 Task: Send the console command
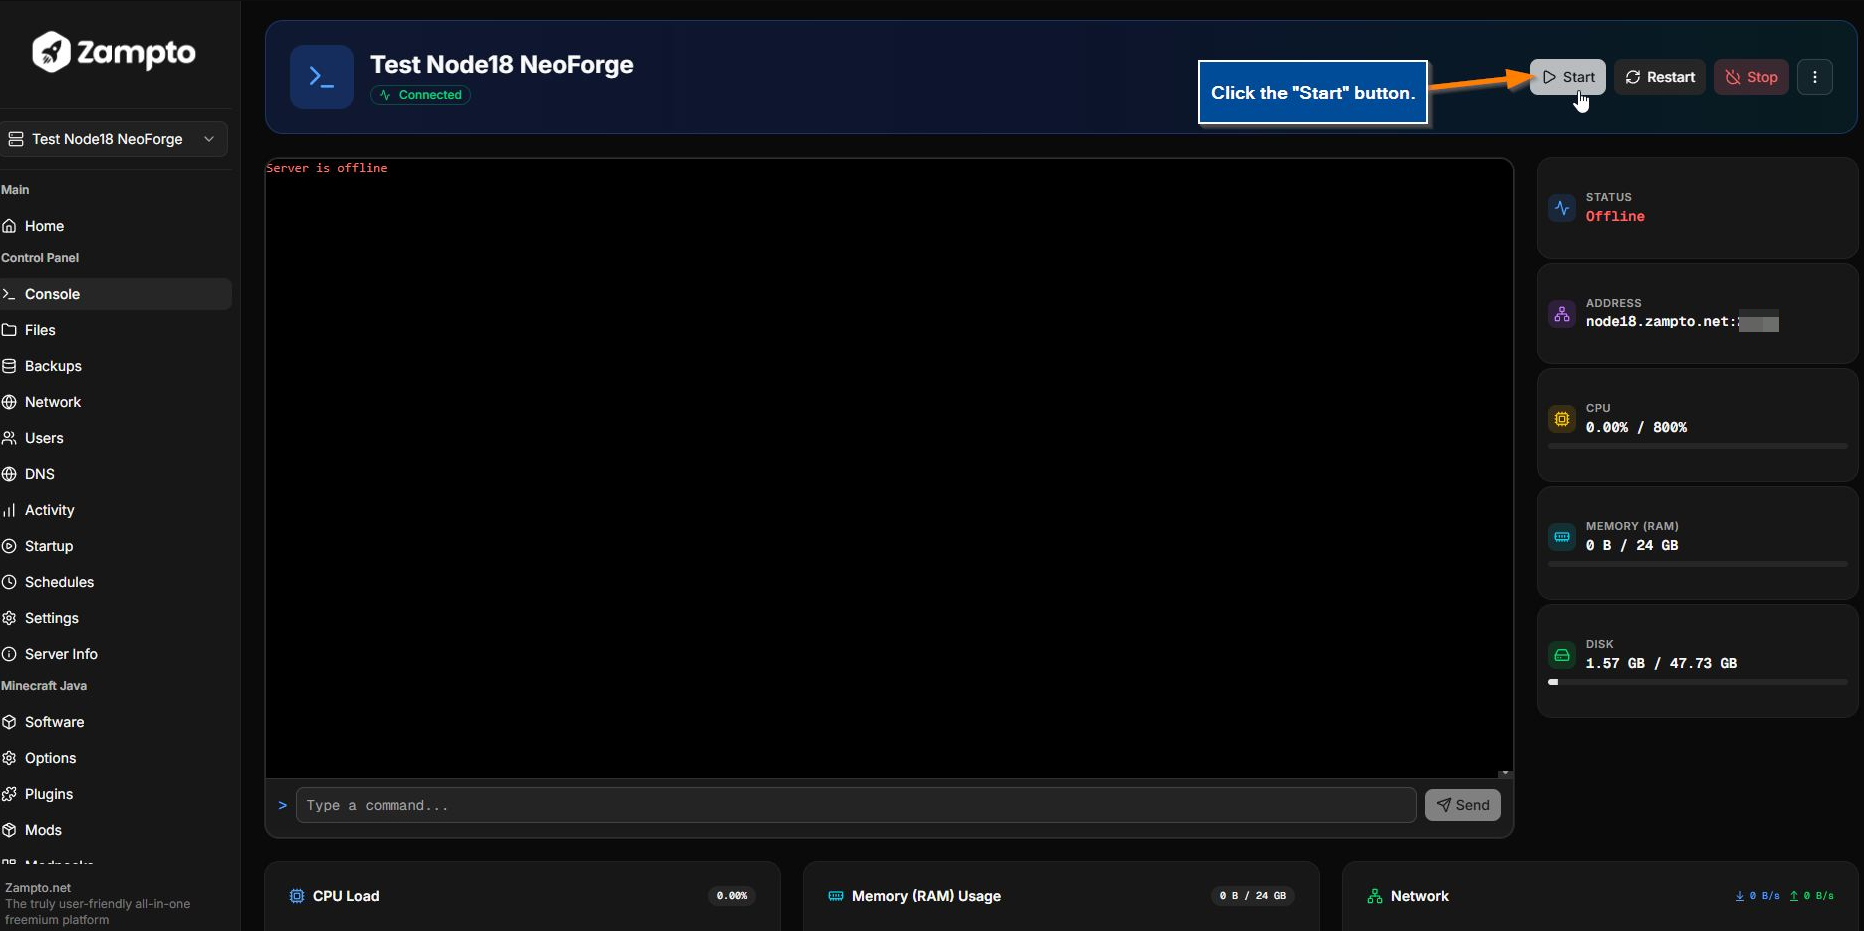(1463, 805)
